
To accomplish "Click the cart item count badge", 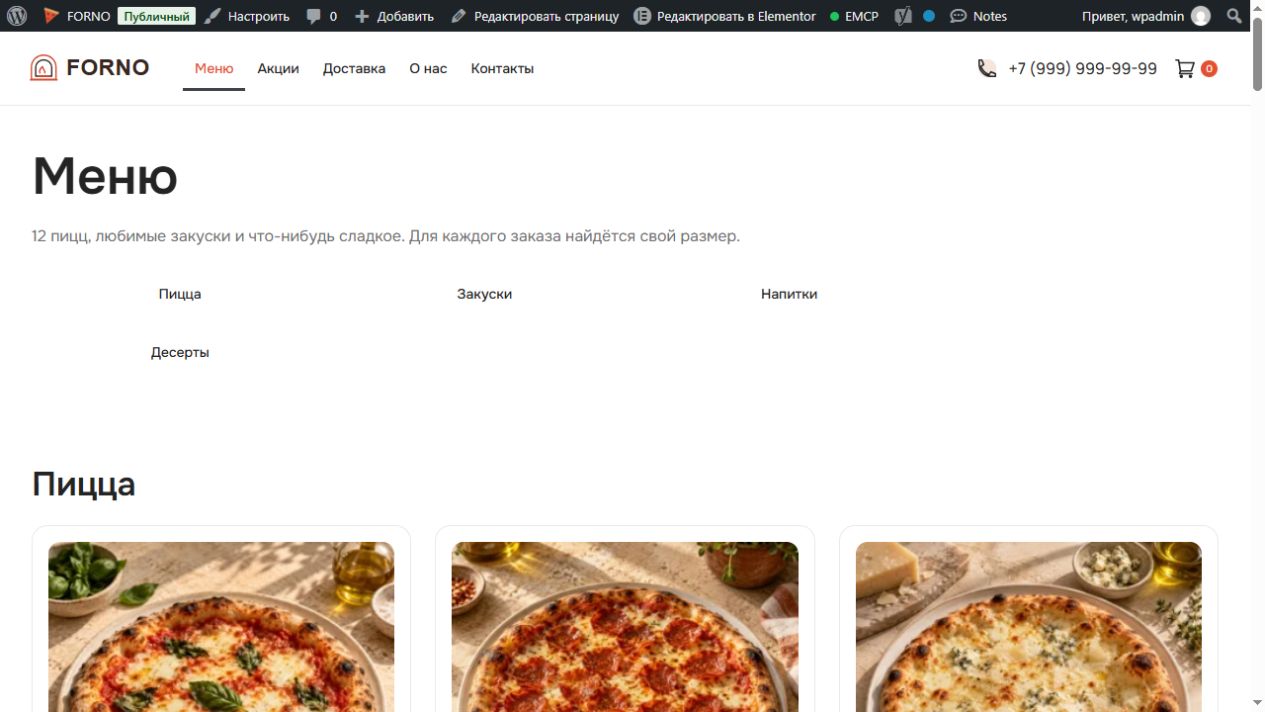I will tap(1209, 69).
